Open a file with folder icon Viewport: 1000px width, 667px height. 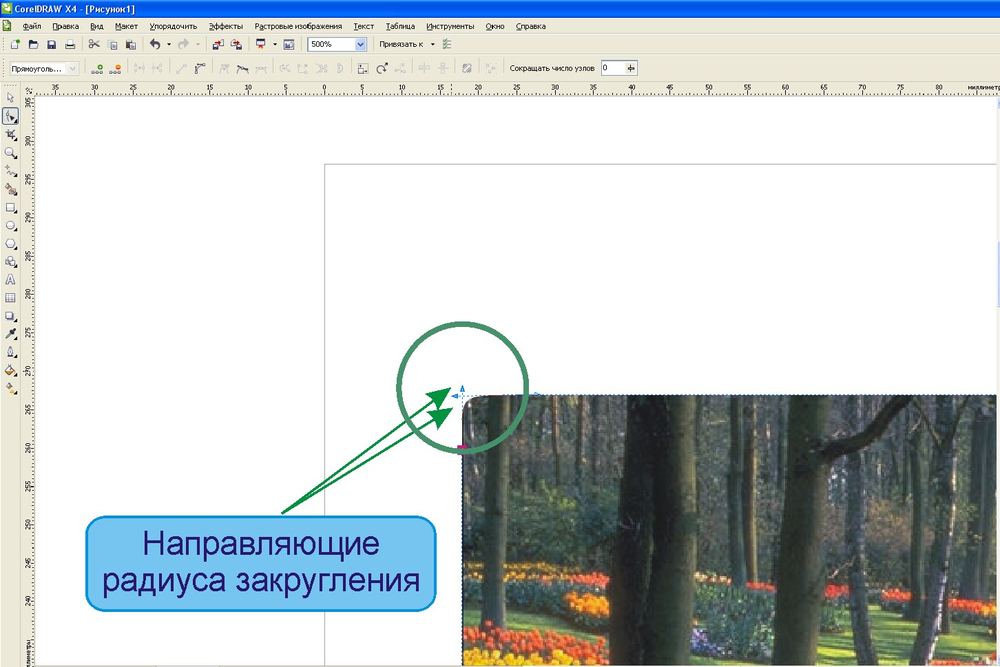tap(33, 44)
